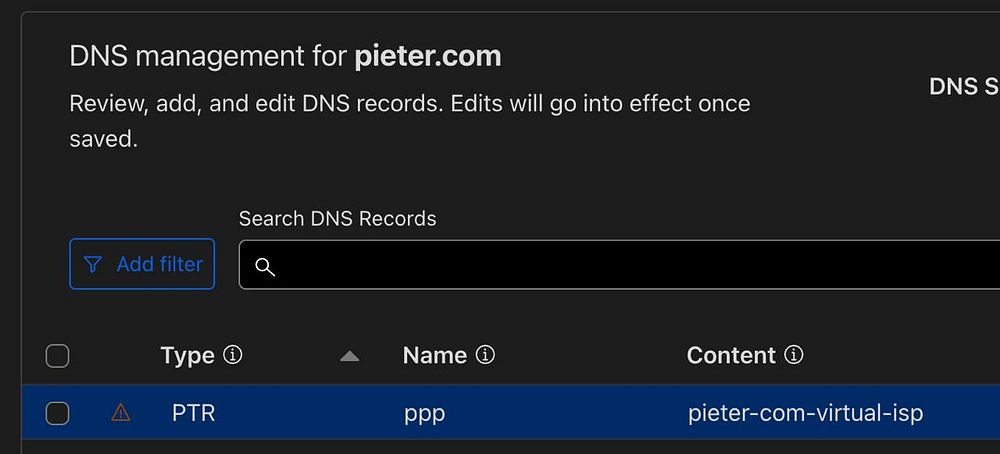
Task: Focus the Search DNS Records field
Action: 620,265
